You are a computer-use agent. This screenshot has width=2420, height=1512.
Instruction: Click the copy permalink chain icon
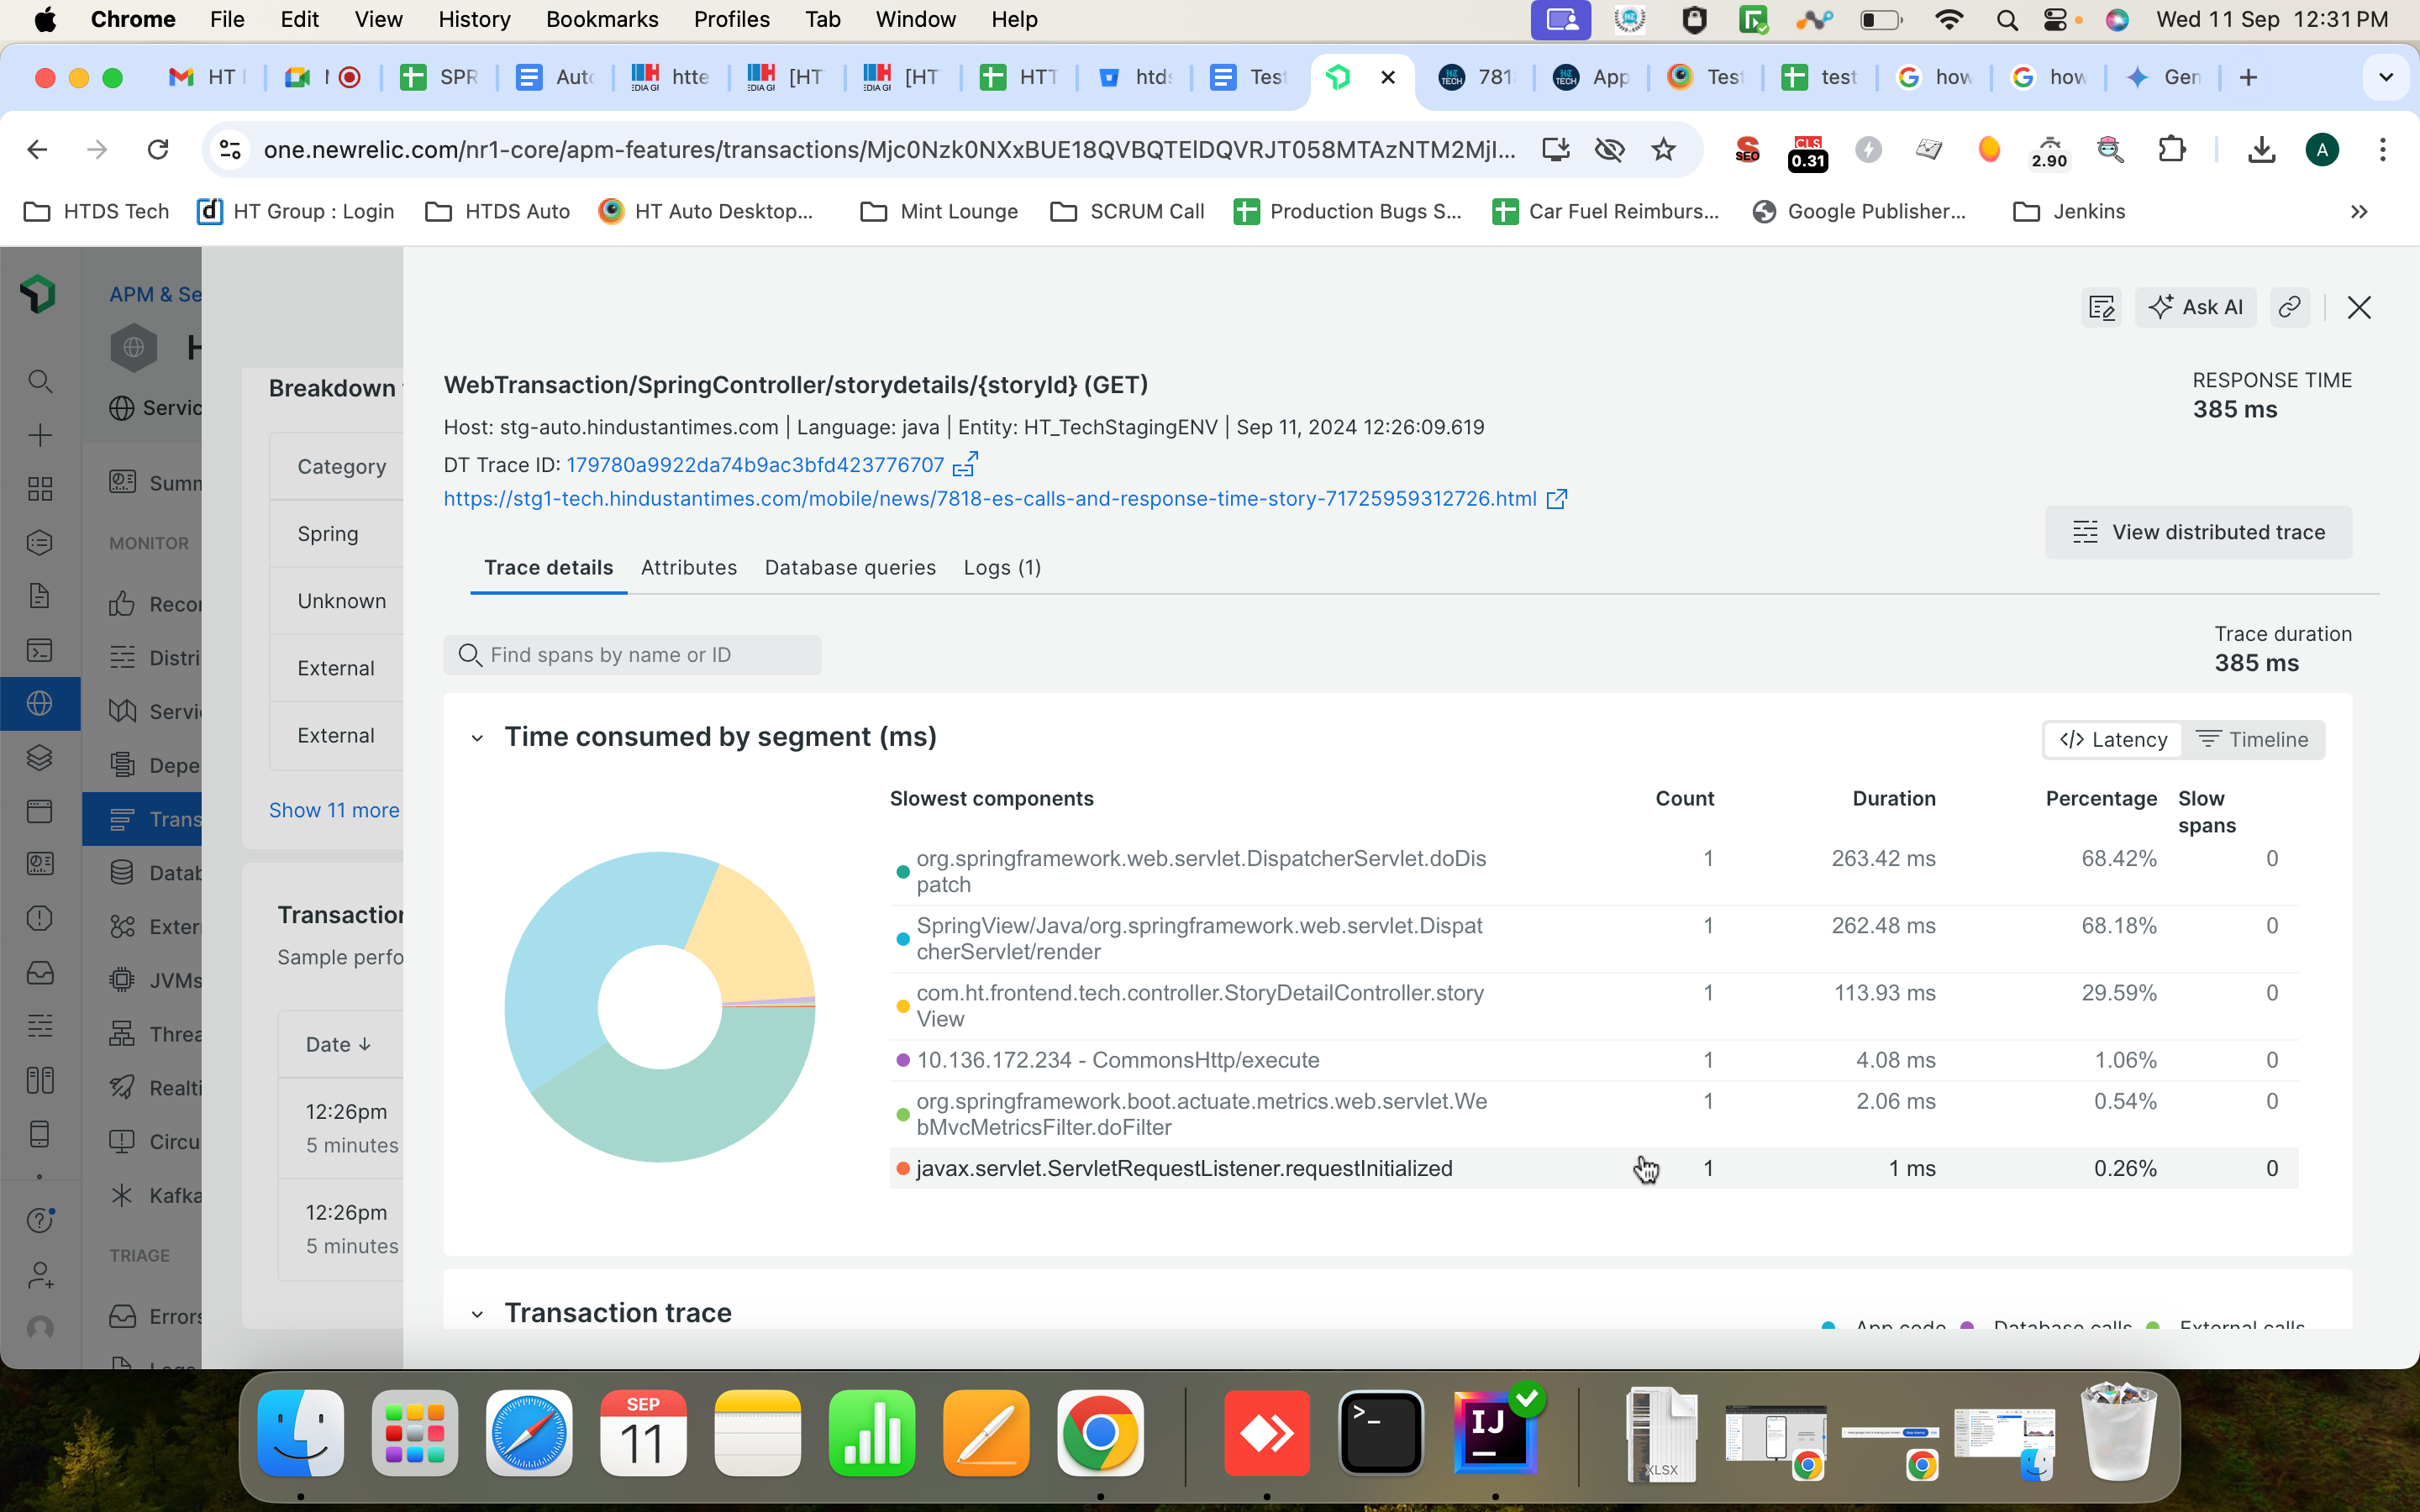(x=2289, y=307)
